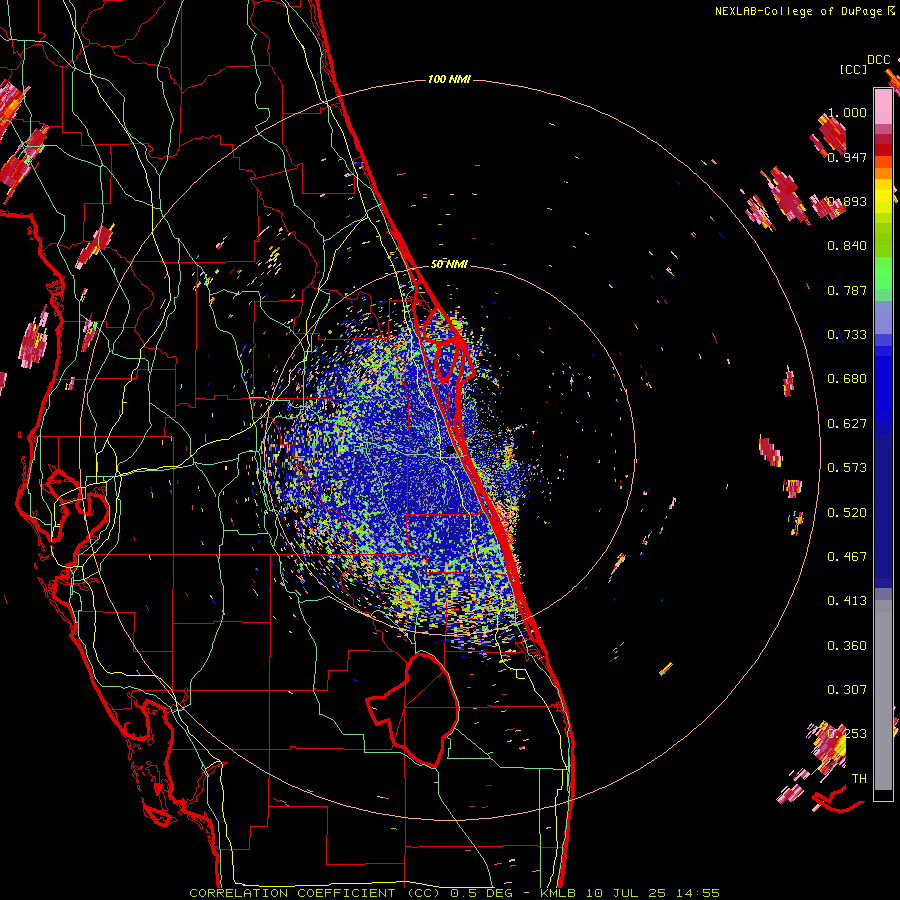Pick the bright green color bar segment

(883, 272)
